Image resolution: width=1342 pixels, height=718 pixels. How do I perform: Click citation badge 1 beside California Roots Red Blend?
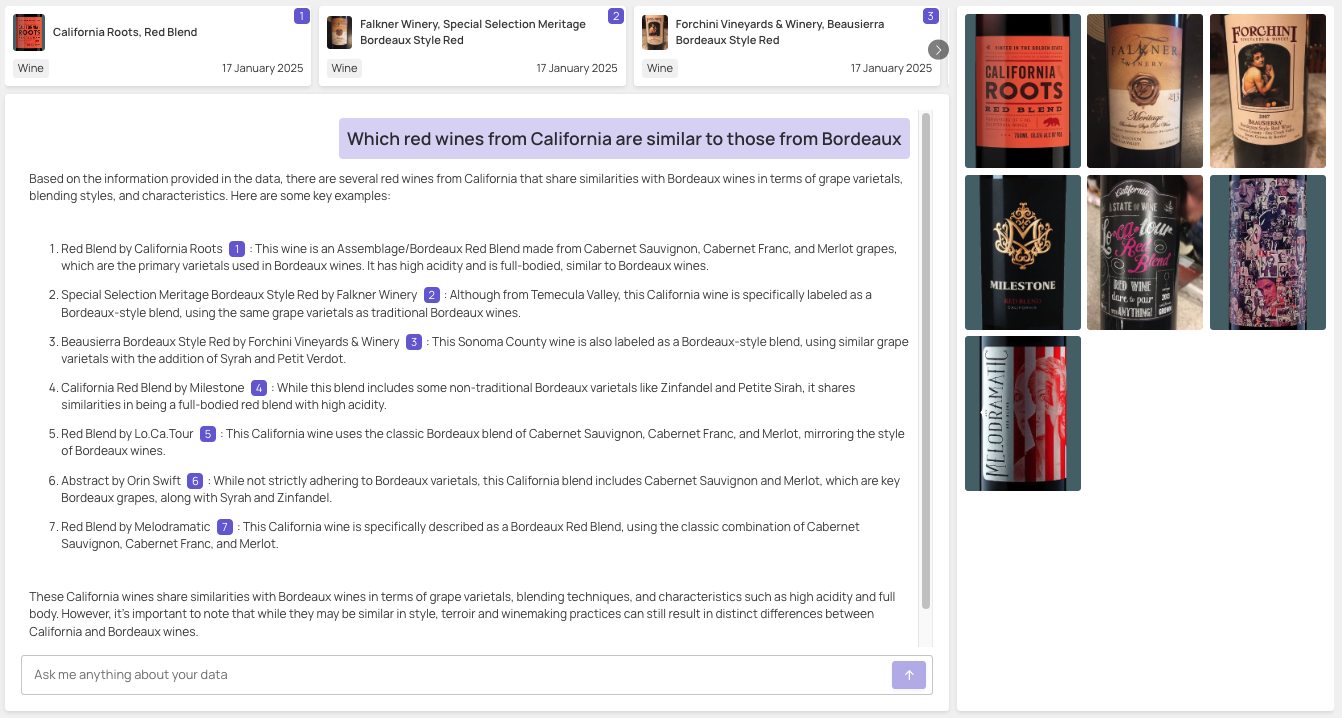coord(237,248)
